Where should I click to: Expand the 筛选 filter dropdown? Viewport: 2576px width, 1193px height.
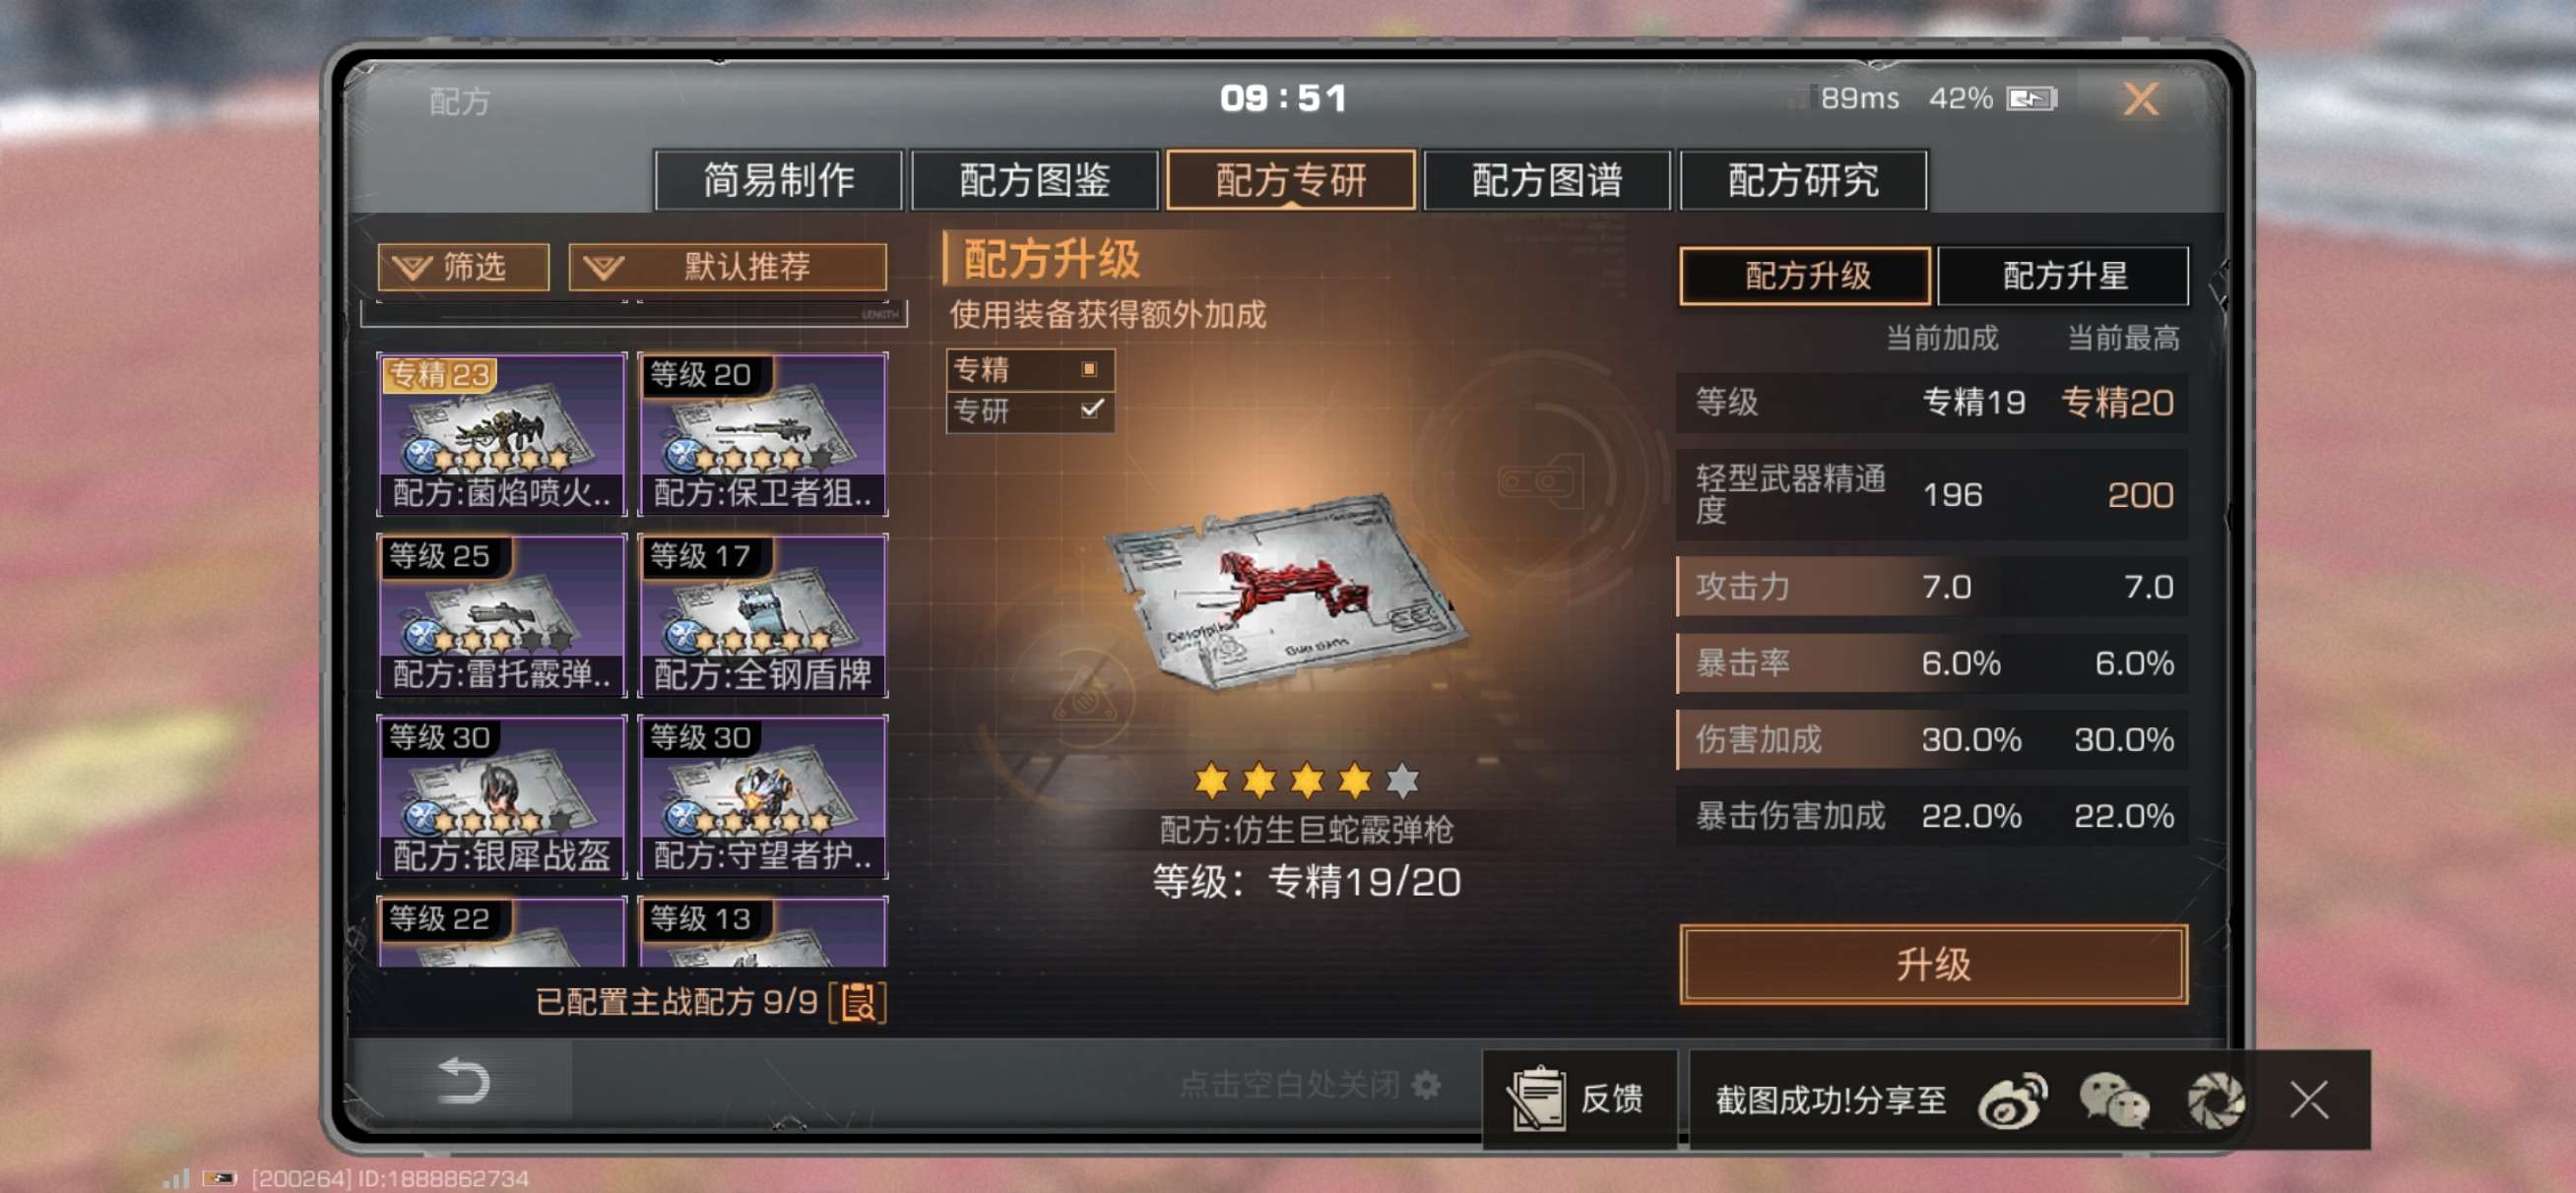click(463, 267)
